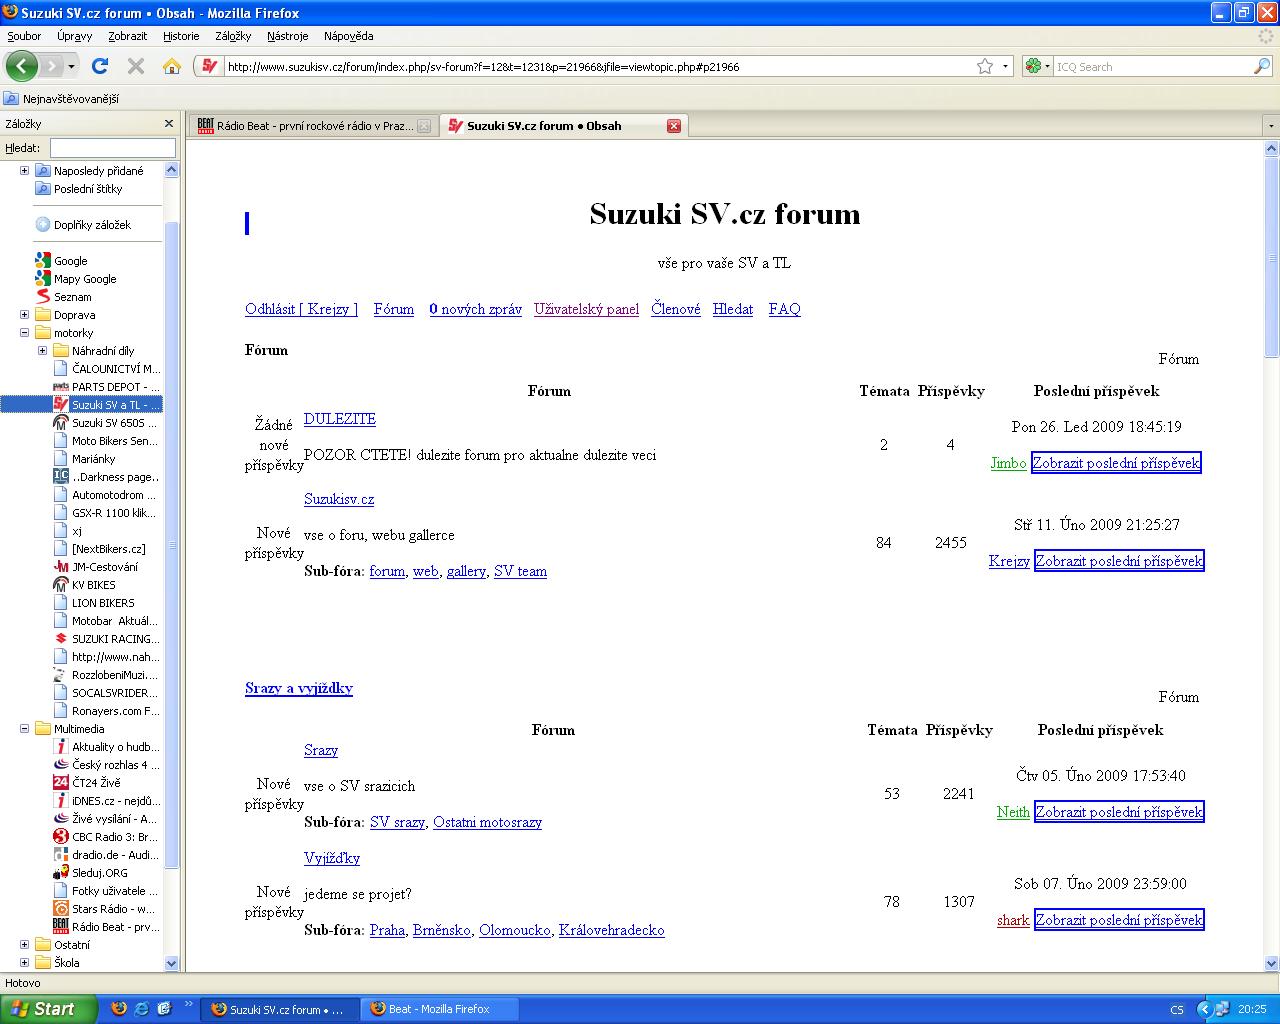
Task: Open the Úpravy menu
Action: click(x=74, y=35)
